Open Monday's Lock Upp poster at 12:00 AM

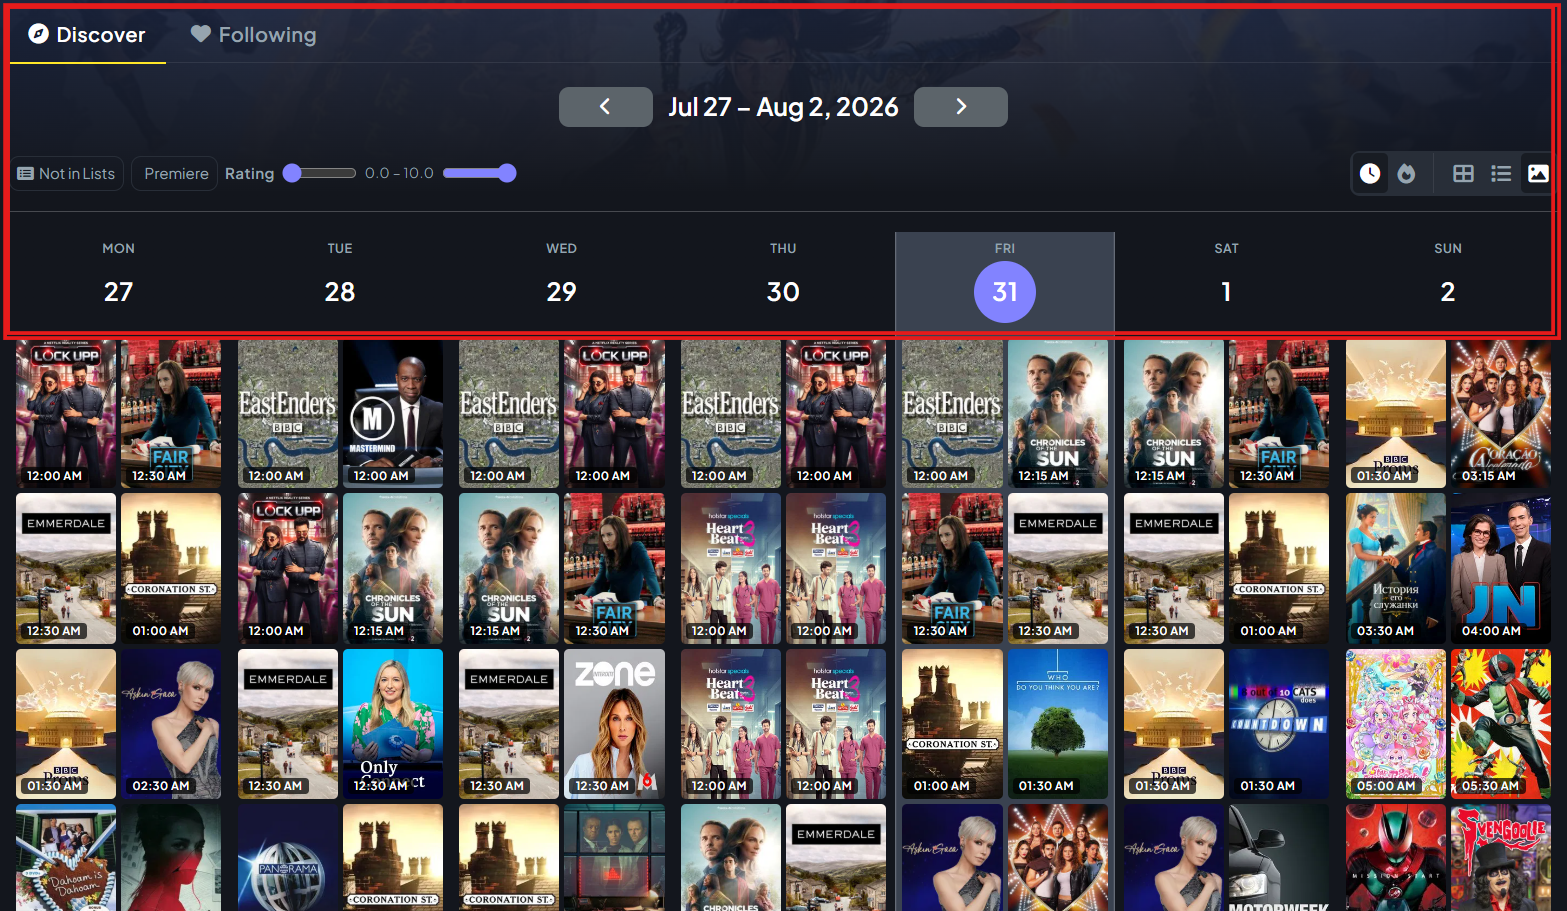click(x=66, y=414)
